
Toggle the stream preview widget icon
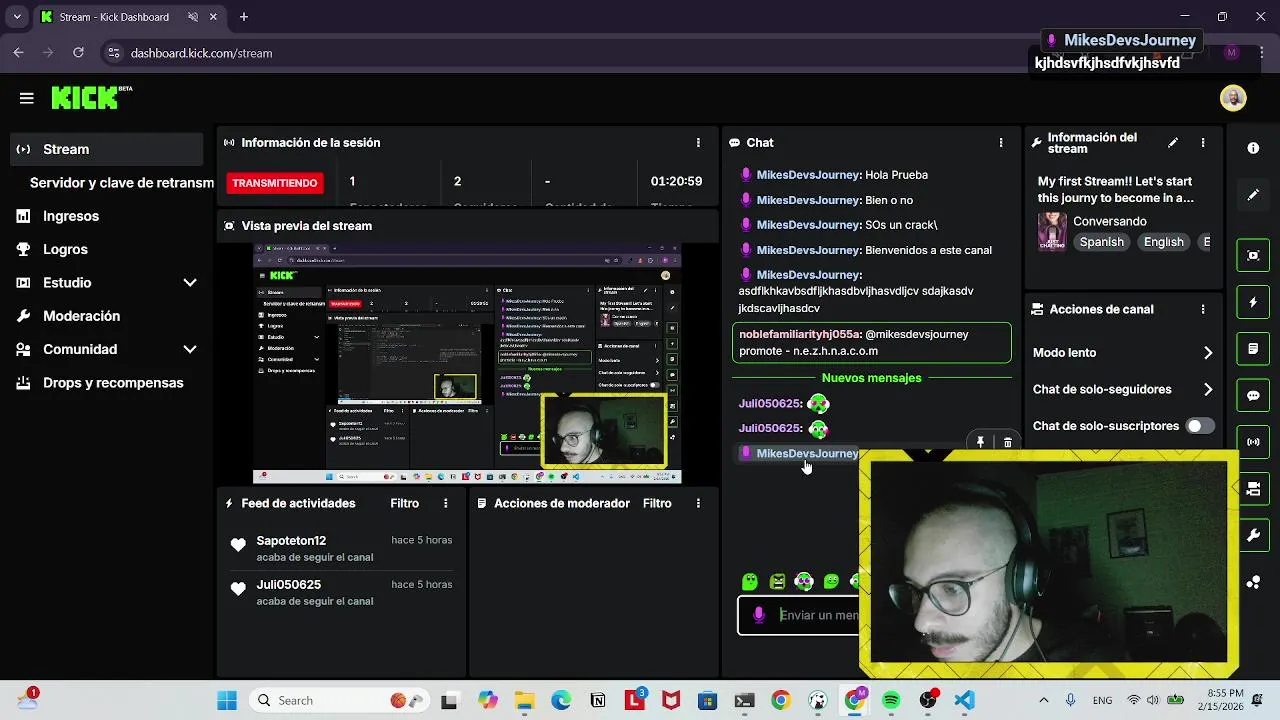point(1253,255)
